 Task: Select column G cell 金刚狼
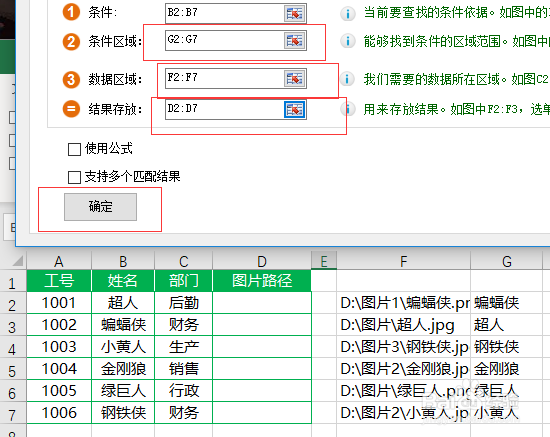tap(507, 369)
